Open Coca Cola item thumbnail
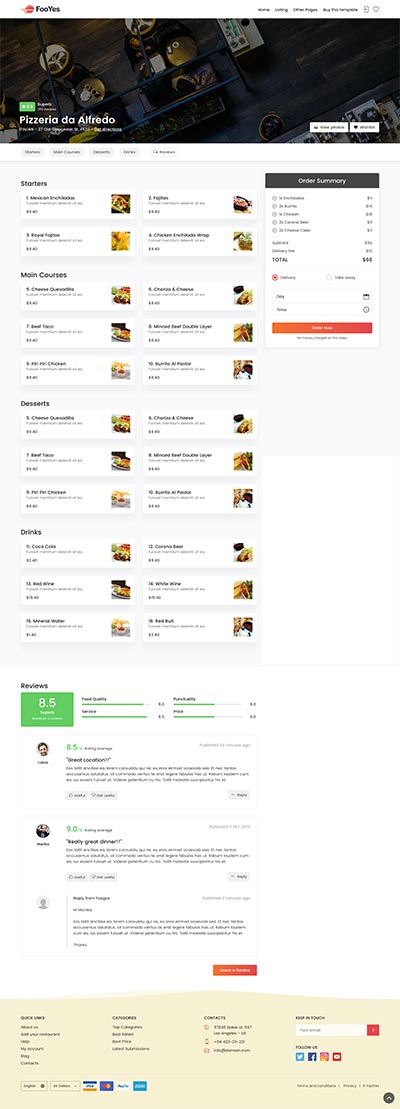This screenshot has width=400, height=1109. [x=120, y=552]
